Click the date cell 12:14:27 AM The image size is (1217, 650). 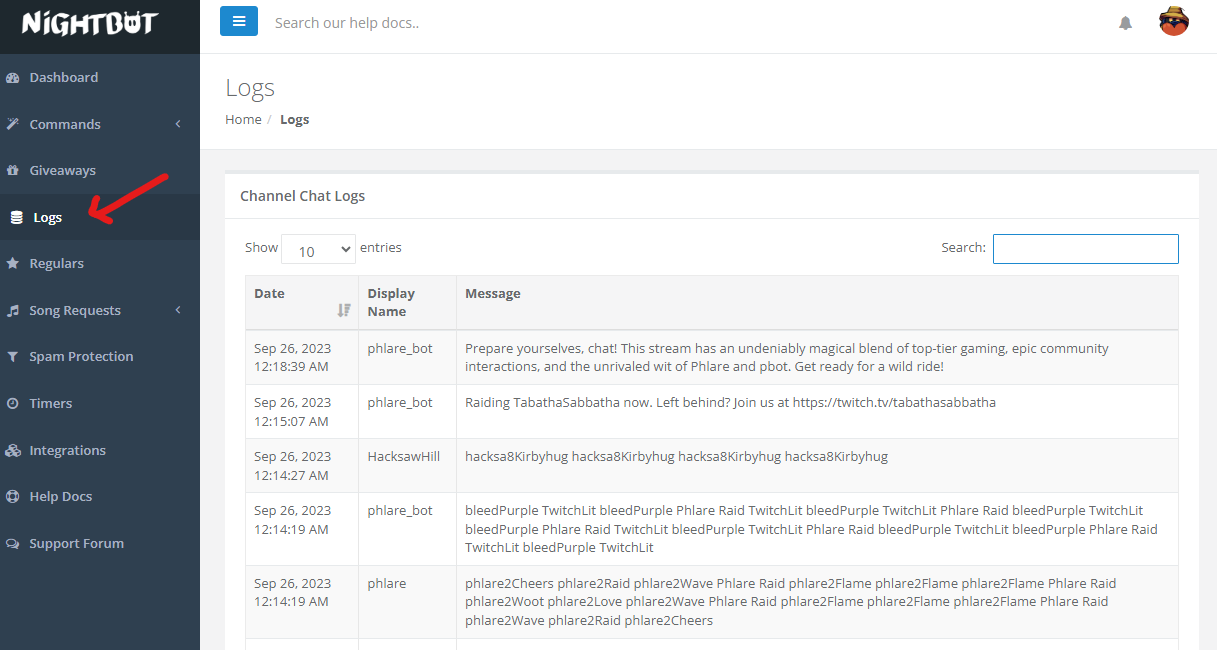coord(302,466)
